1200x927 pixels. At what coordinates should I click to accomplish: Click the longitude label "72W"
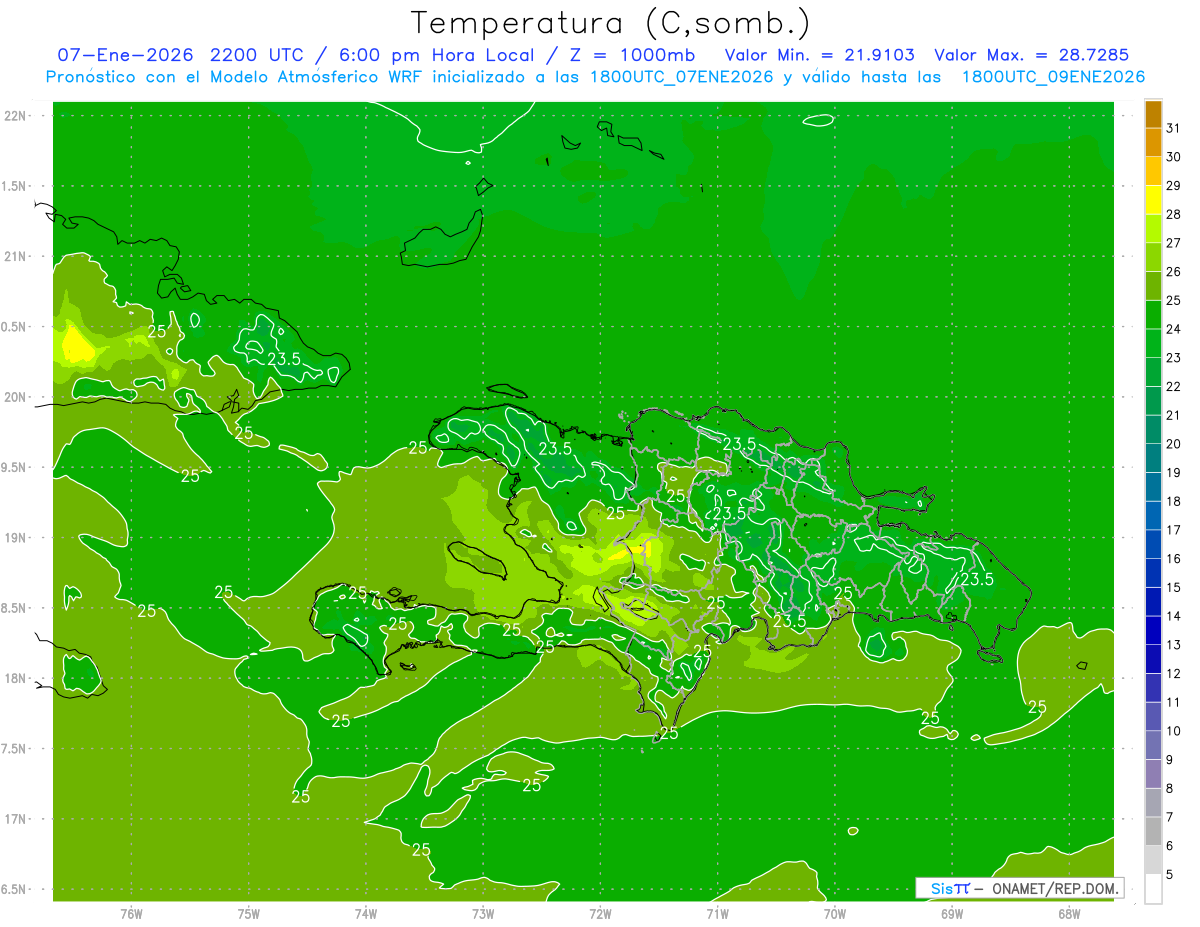[x=600, y=913]
